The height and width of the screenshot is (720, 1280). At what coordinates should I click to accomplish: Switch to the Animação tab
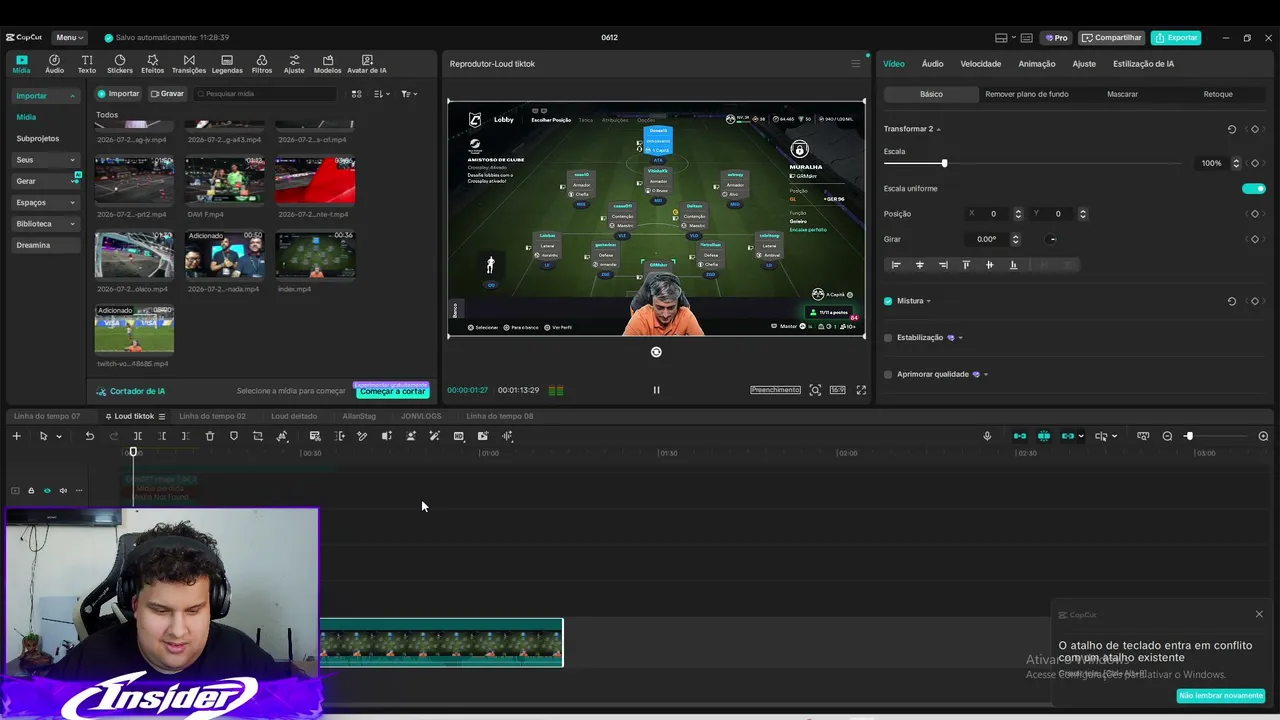(1037, 64)
